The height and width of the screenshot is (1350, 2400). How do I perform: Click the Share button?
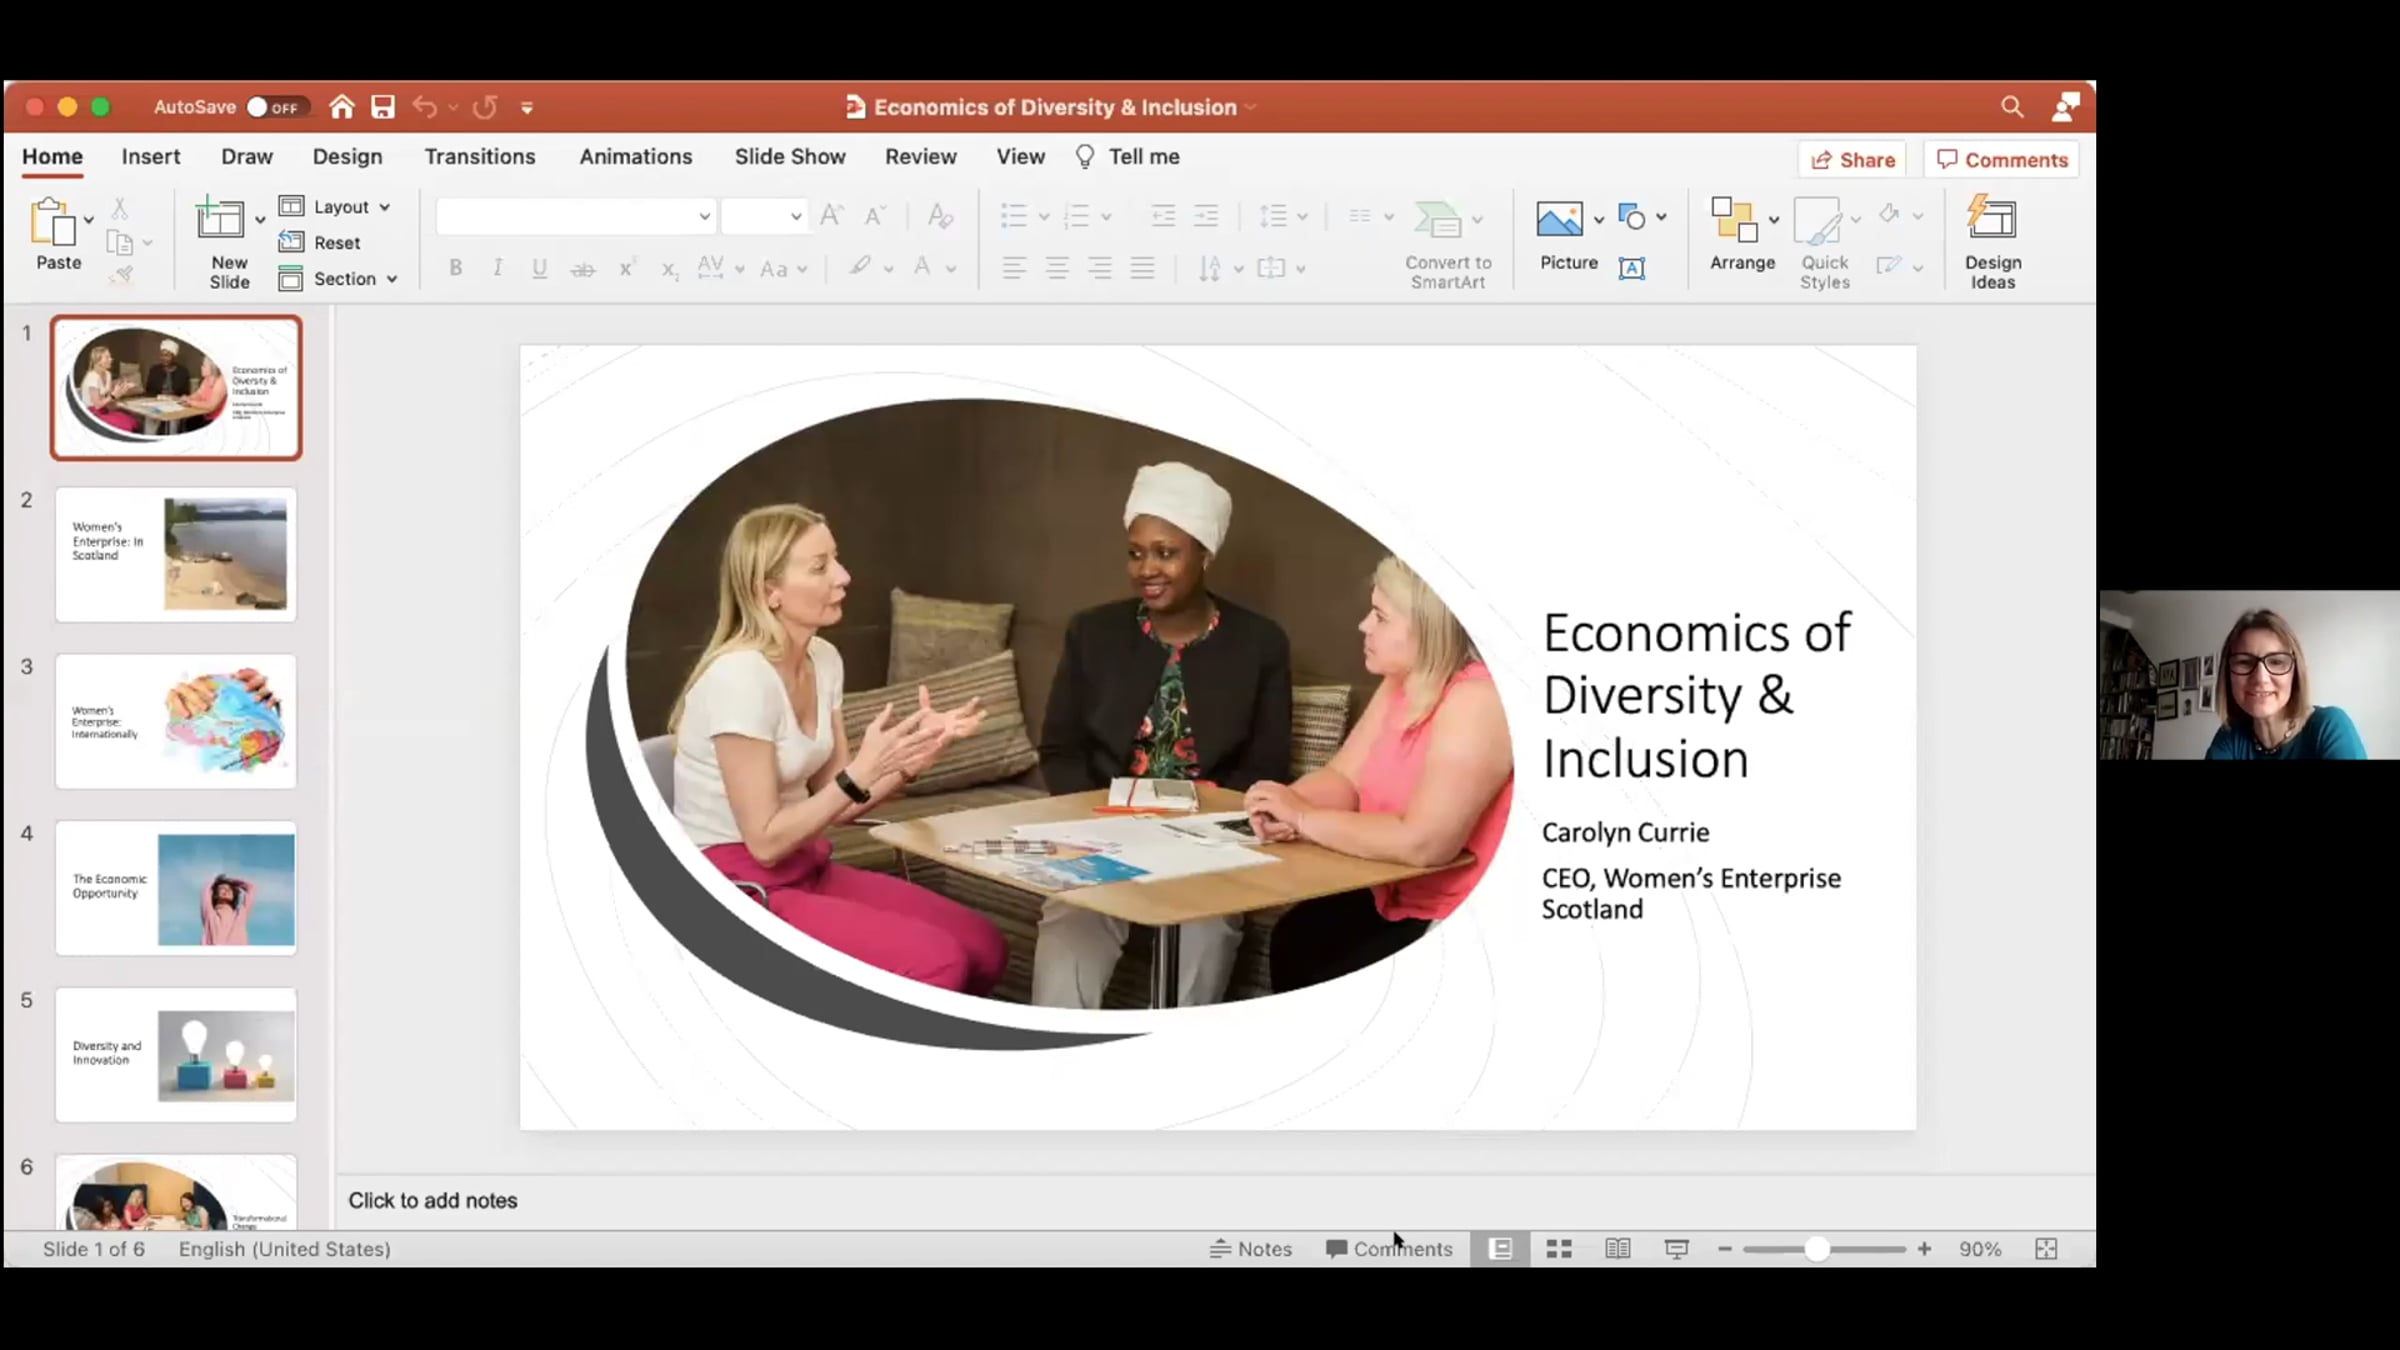click(1852, 160)
